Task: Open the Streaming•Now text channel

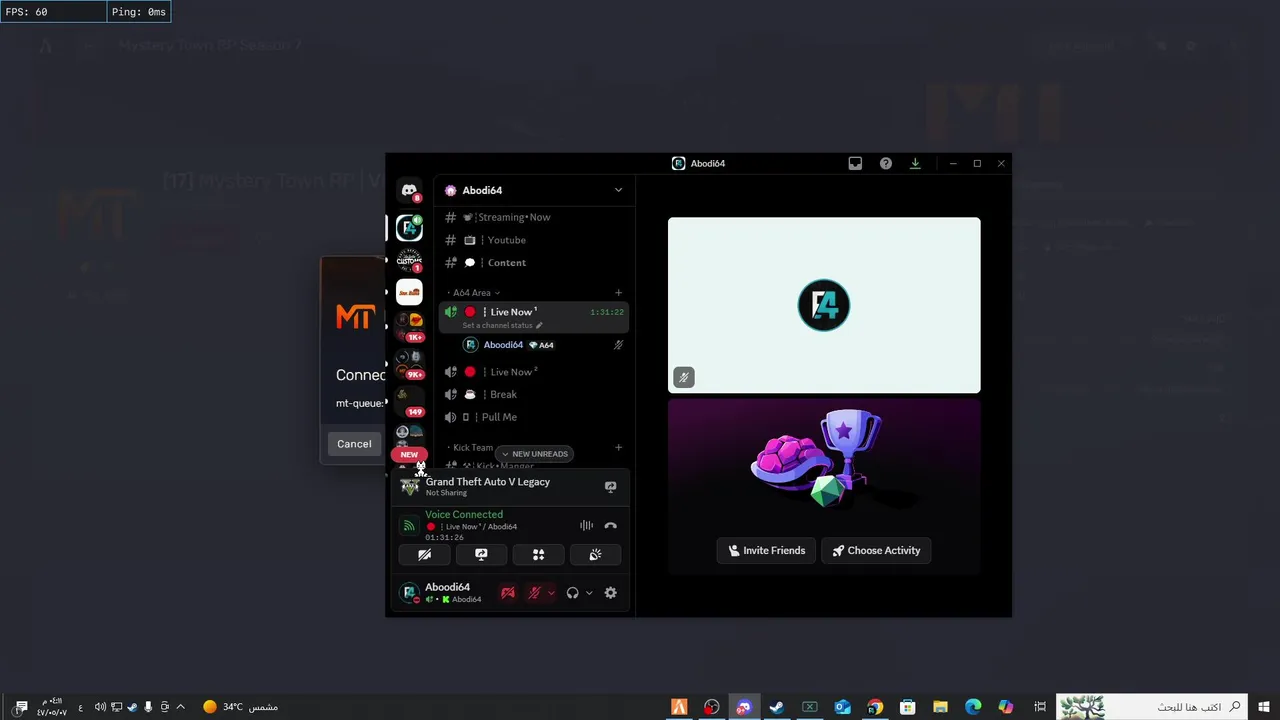Action: tap(534, 217)
